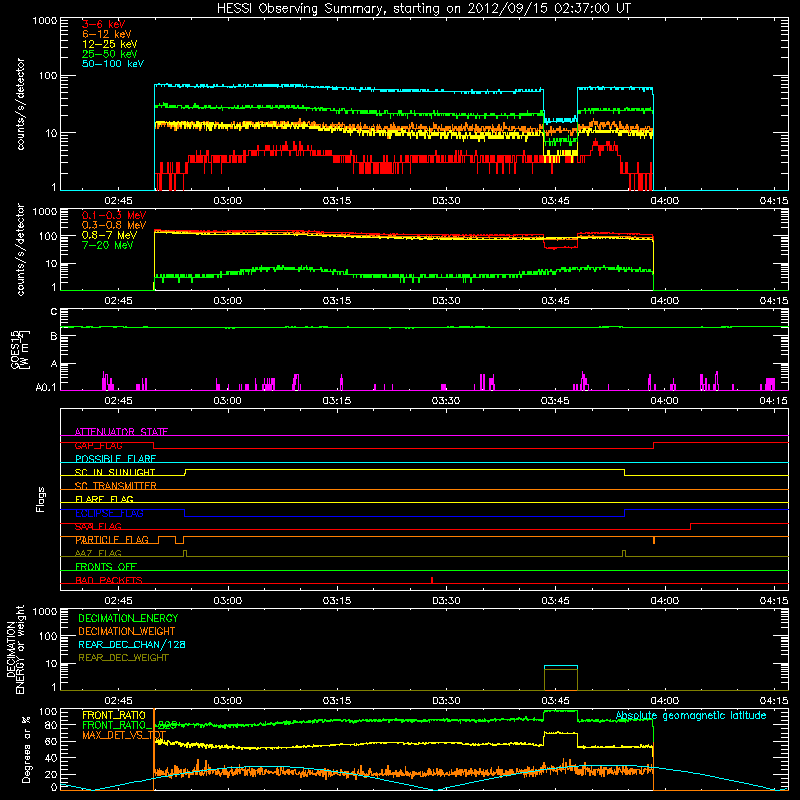Screen dimensions: 800x800
Task: Click the 0.3-0.8 MeV legend entry
Action: click(114, 225)
